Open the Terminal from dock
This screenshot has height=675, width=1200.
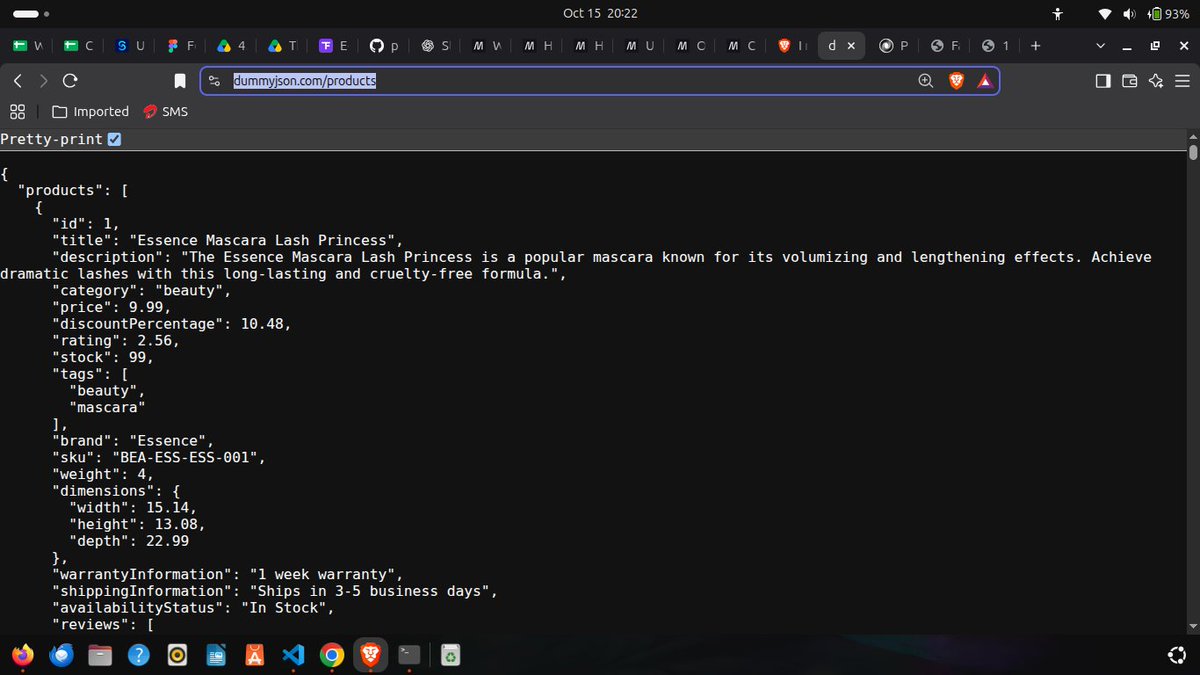409,655
